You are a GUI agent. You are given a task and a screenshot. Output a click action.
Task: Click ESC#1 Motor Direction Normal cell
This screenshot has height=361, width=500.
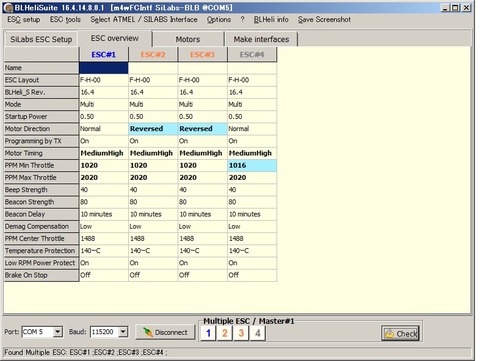pos(104,129)
